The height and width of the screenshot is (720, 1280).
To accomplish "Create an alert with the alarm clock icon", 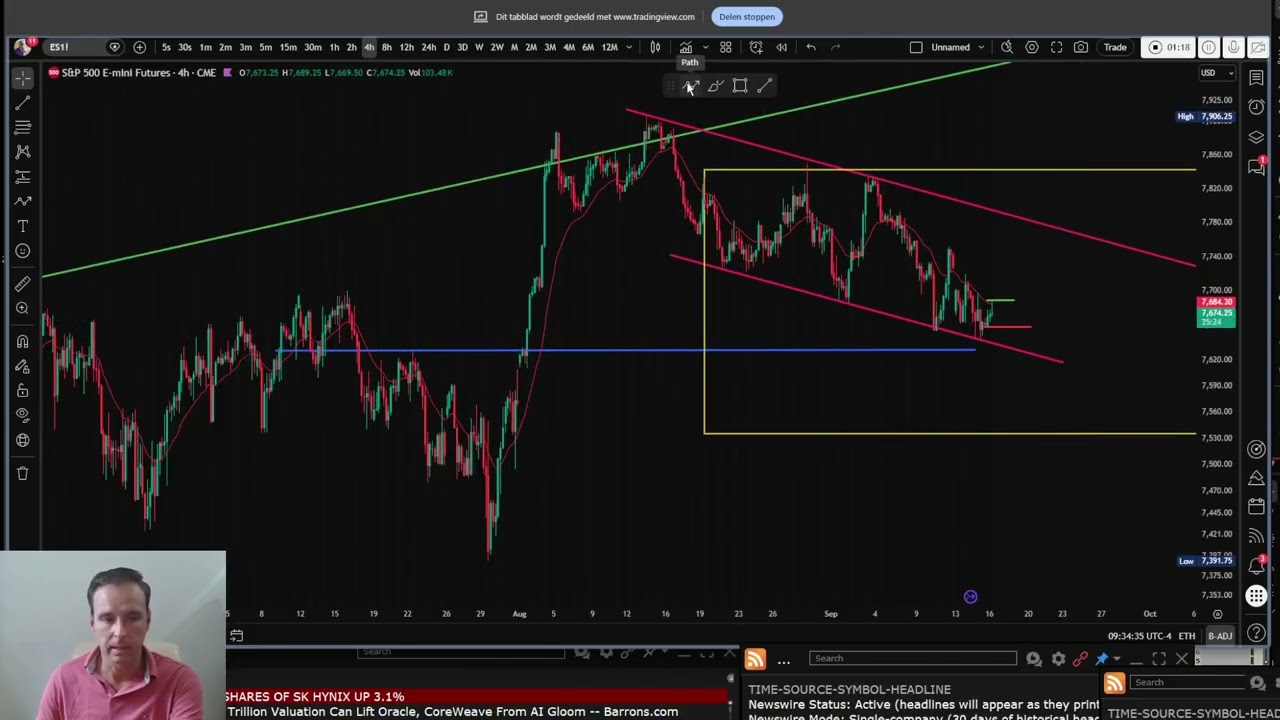I will tap(756, 47).
